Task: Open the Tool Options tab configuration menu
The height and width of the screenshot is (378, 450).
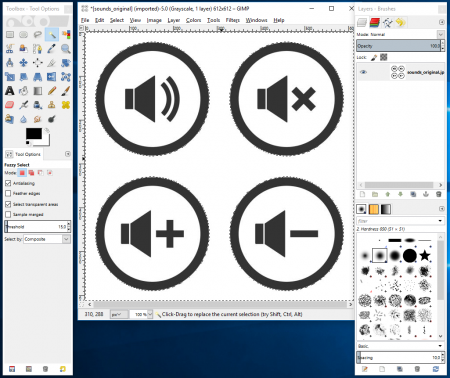Action: point(68,154)
